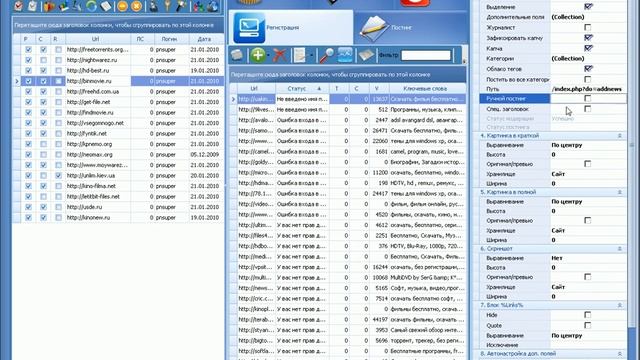Click the golden key icon
Viewport: 640px width, 360px height.
[x=167, y=6]
